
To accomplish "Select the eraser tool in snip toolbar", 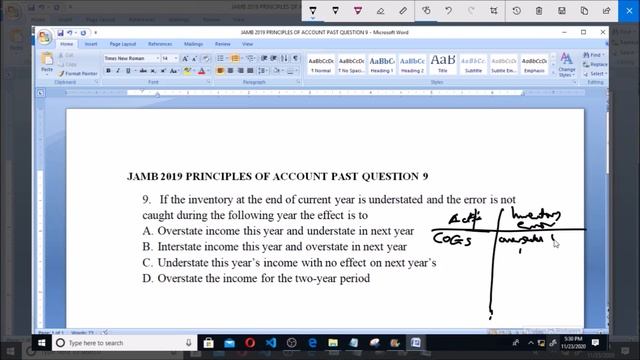I will pos(380,11).
